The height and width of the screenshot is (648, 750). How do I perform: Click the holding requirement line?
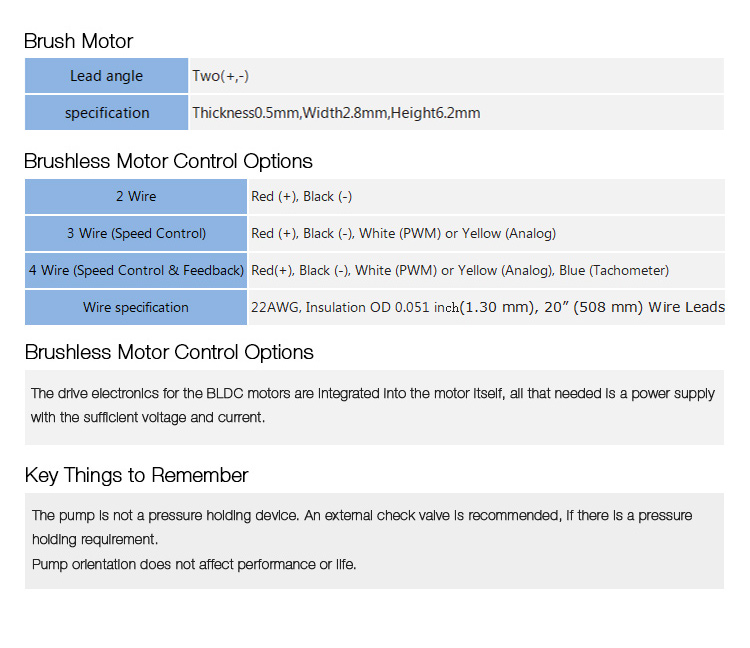(95, 539)
